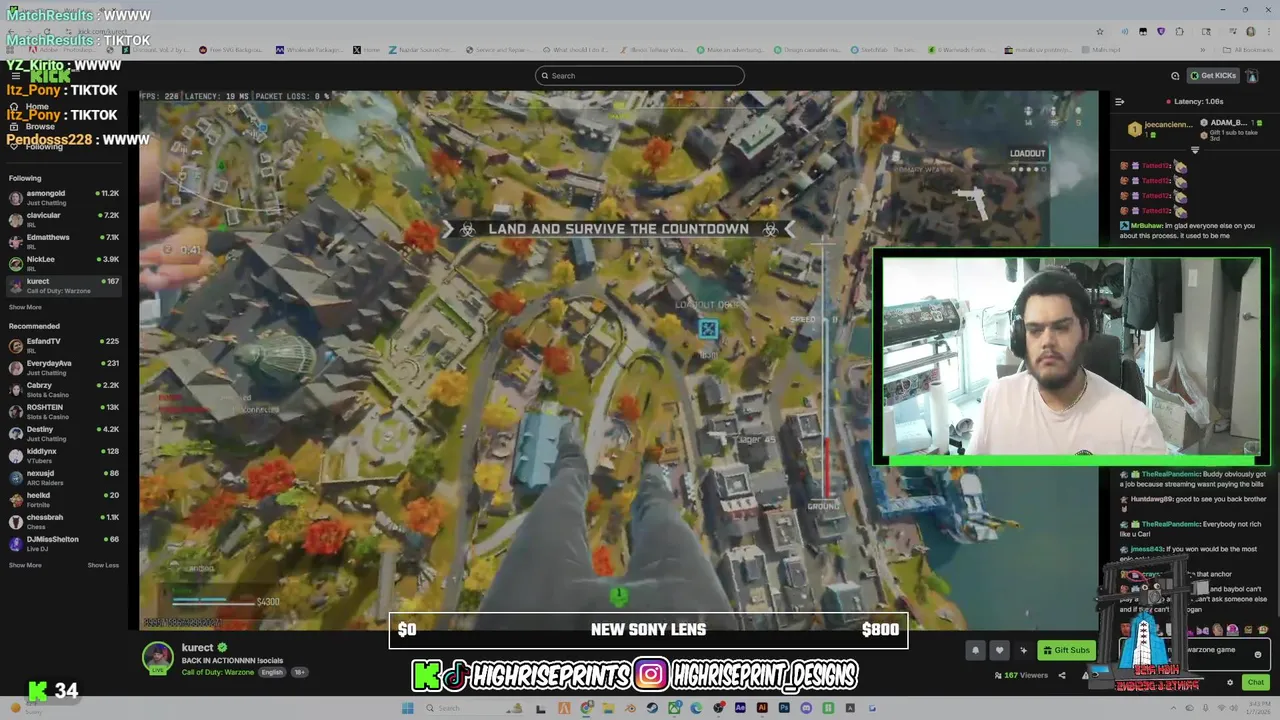Screen dimensions: 1280x720
Task: Open the asmongold channel in Following
Action: click(64, 197)
